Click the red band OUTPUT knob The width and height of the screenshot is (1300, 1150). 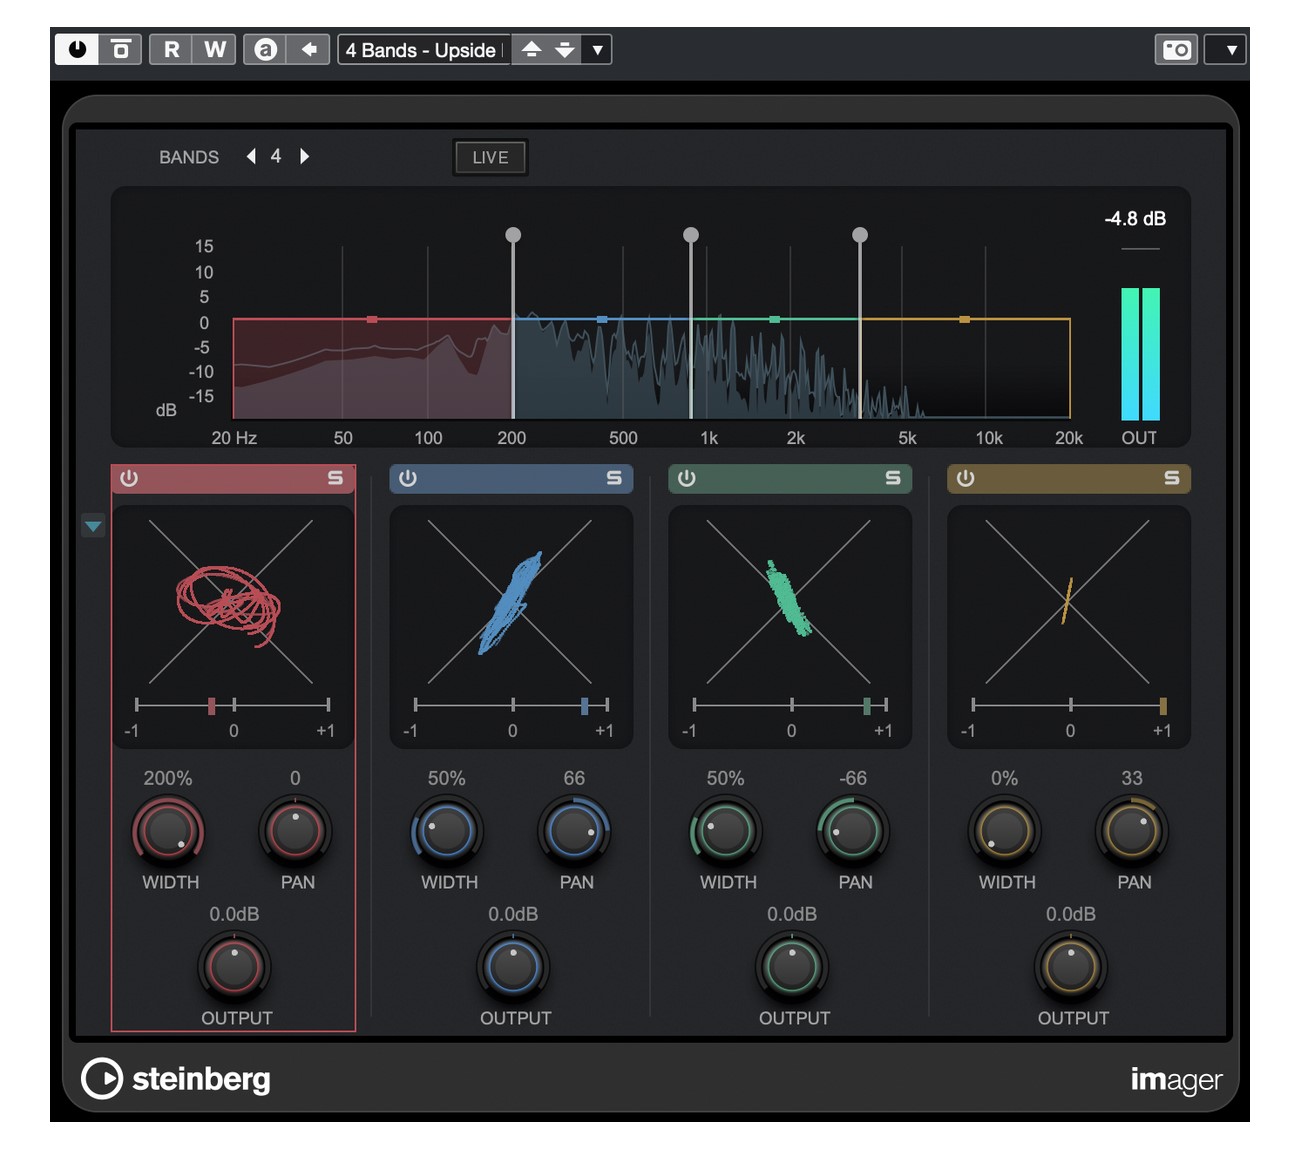click(x=235, y=967)
